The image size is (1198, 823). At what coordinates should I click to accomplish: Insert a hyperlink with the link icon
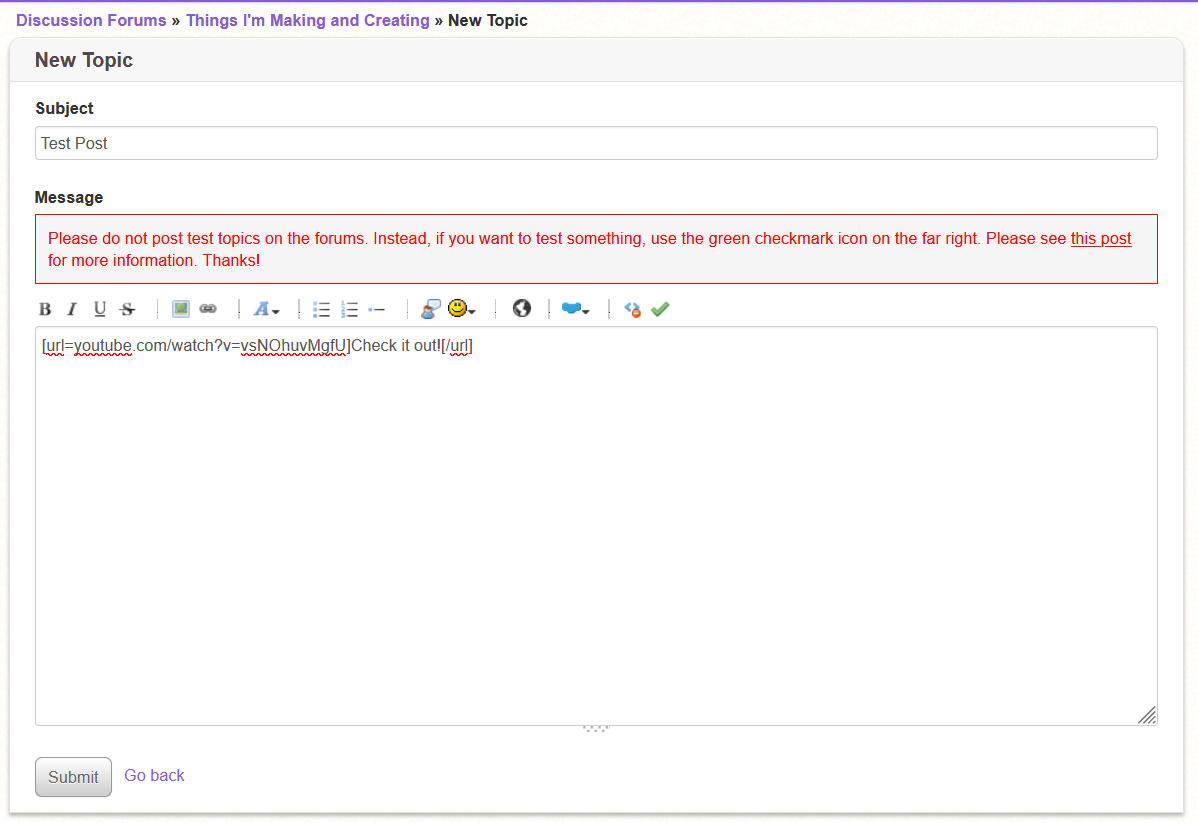[x=208, y=308]
